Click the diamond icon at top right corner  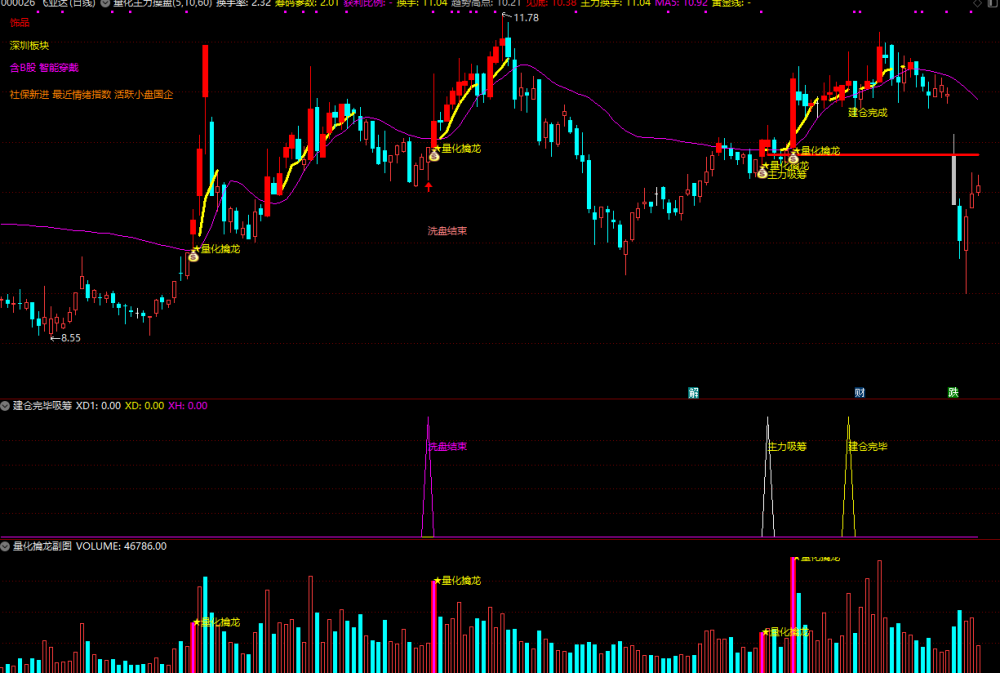pyautogui.click(x=977, y=3)
